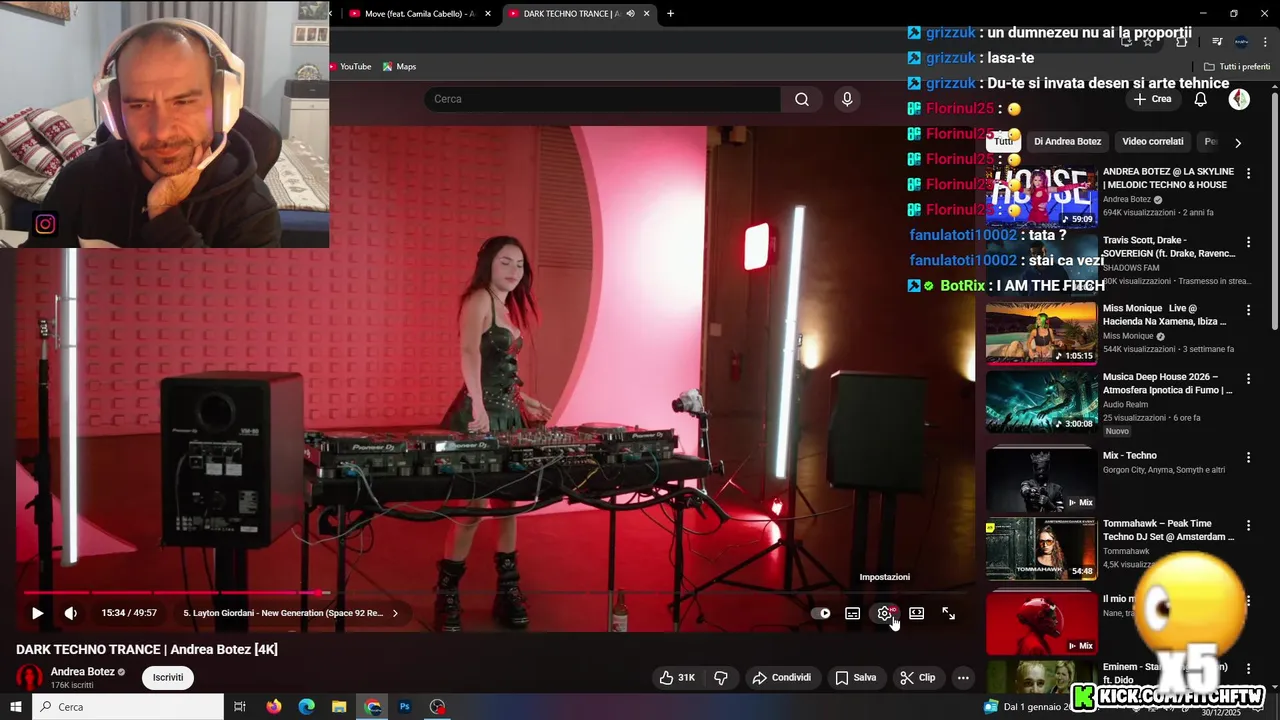This screenshot has width=1280, height=720.
Task: Open options for Travis Scott SOVEREIGN video
Action: tap(1248, 242)
